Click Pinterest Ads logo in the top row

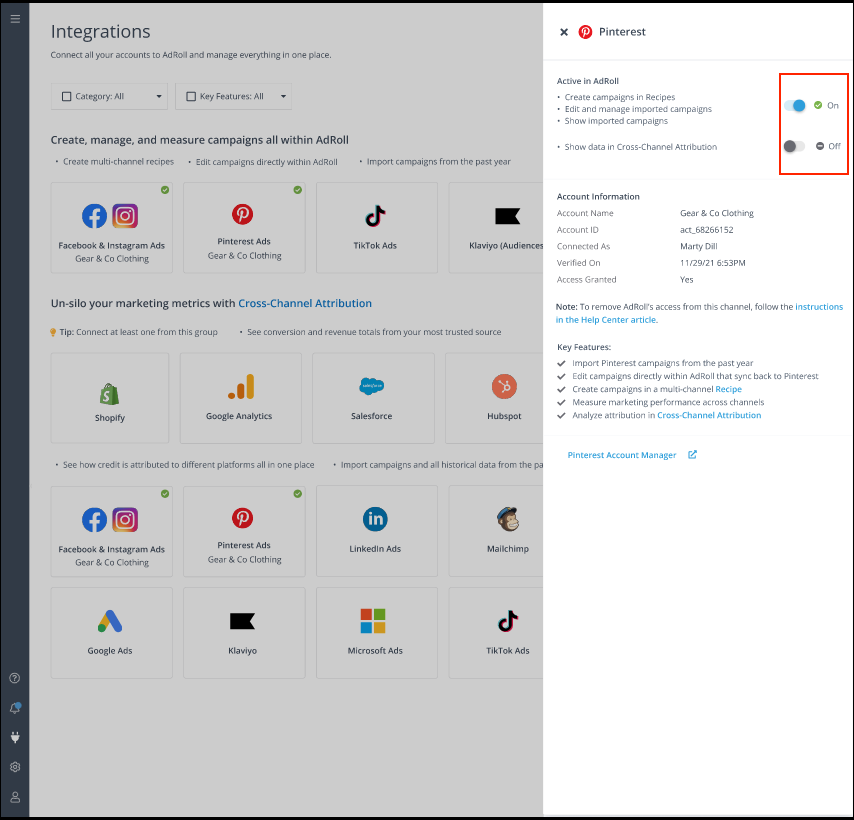pos(242,214)
